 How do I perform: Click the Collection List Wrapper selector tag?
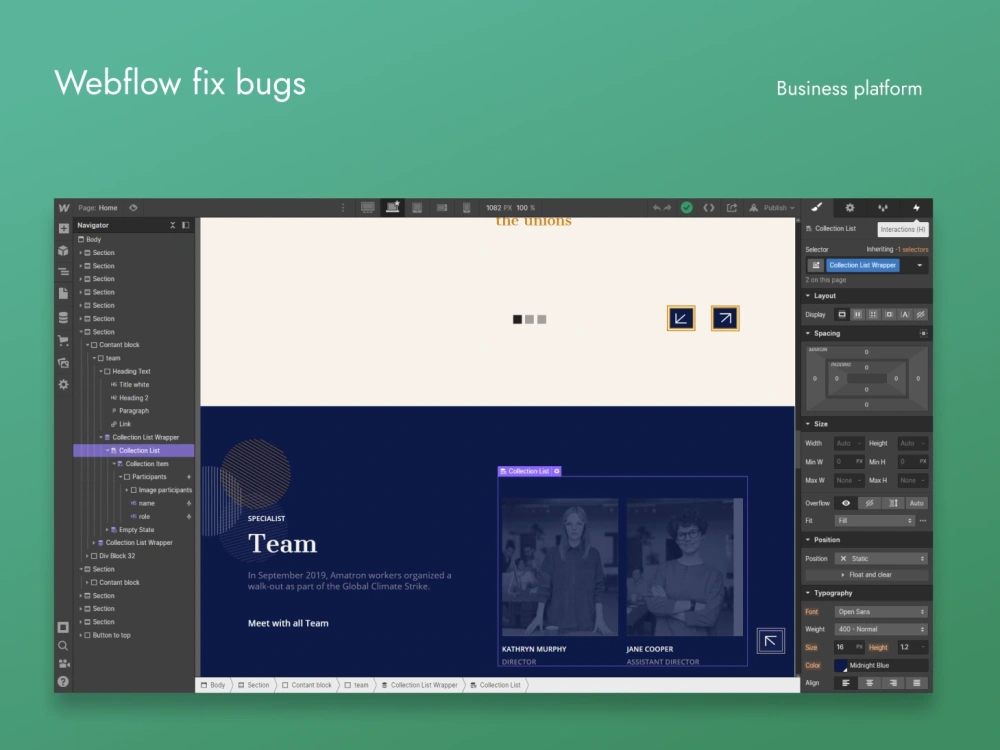(x=862, y=265)
